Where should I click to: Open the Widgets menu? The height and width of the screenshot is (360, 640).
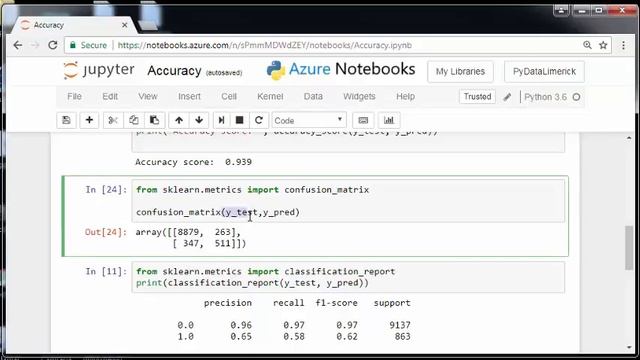tap(359, 97)
